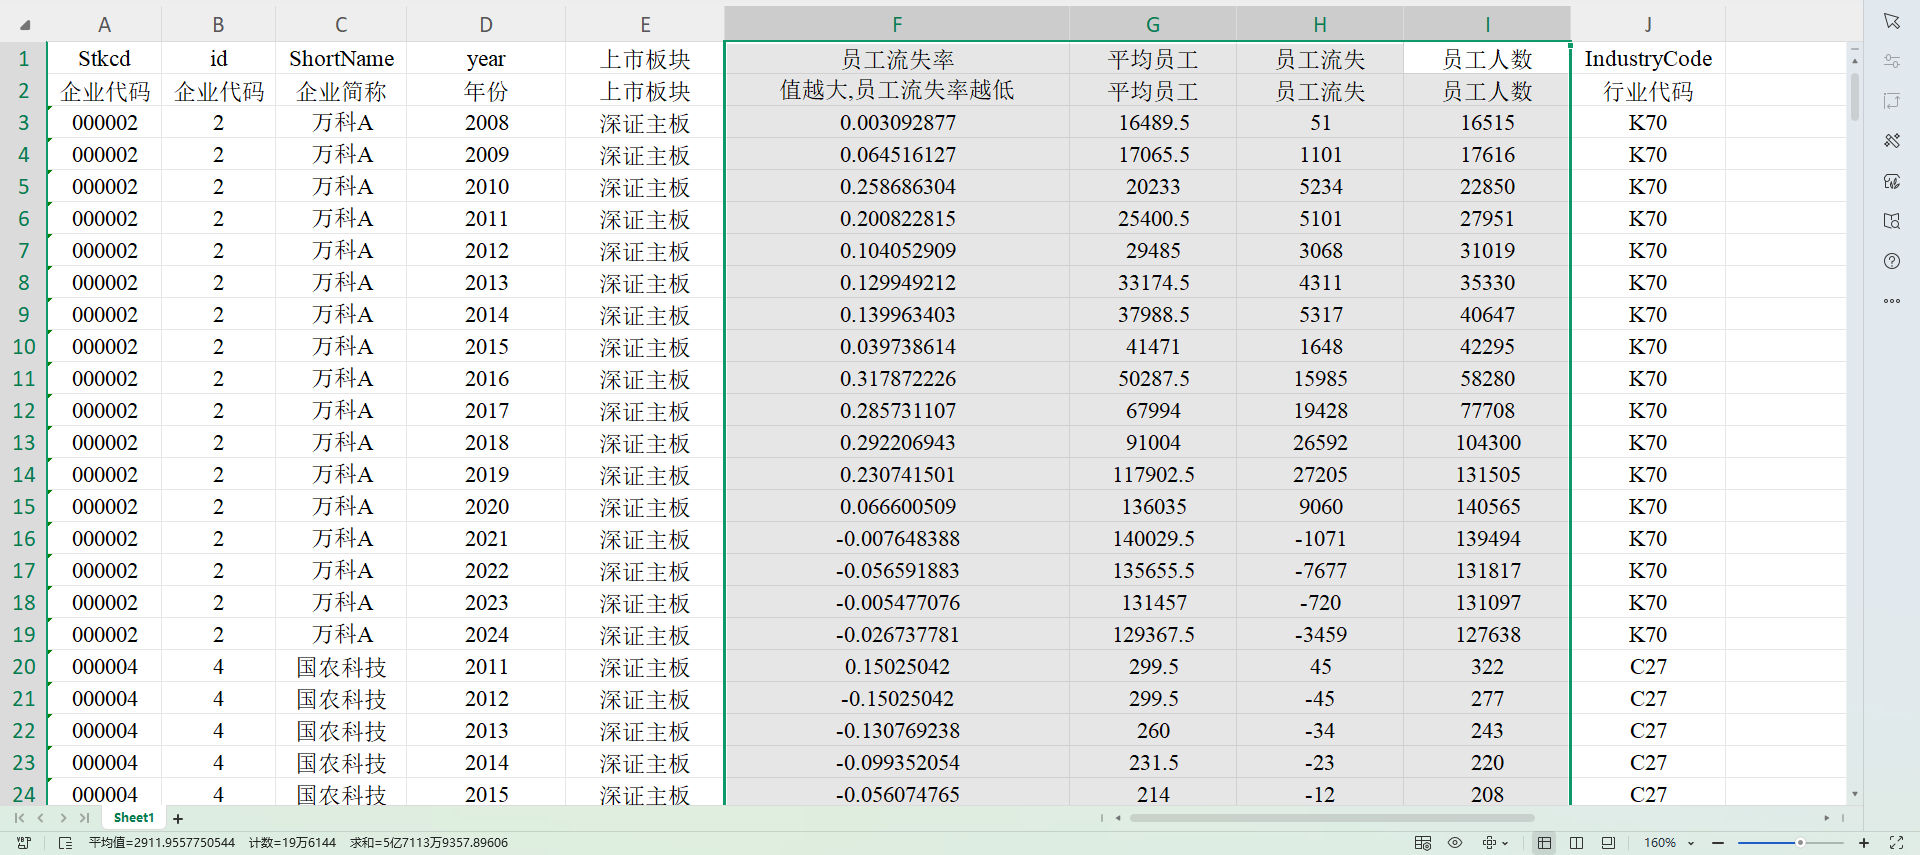Select column J header

(x=1647, y=24)
